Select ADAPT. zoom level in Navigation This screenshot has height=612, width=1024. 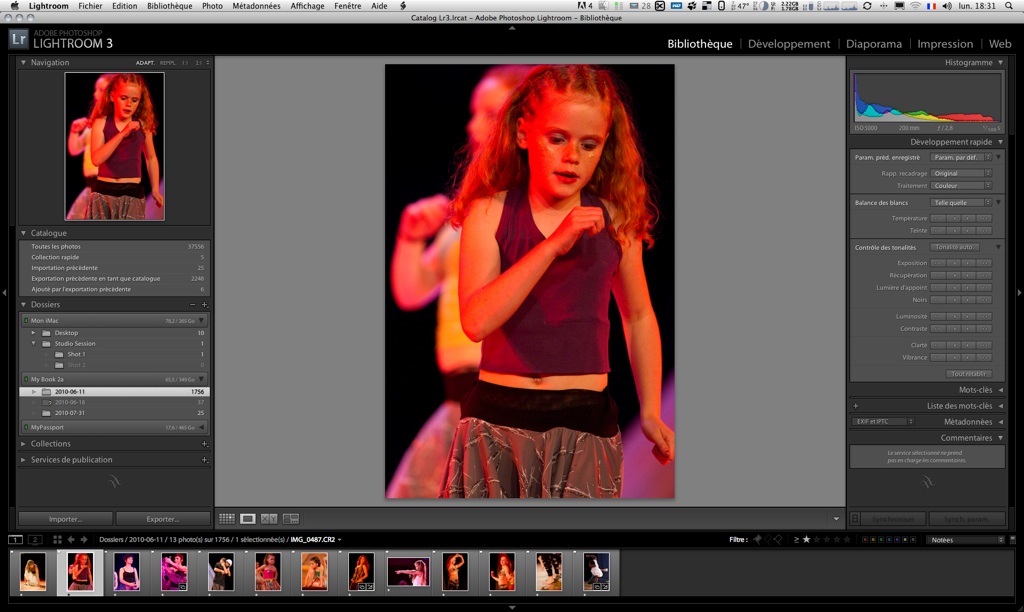point(145,63)
